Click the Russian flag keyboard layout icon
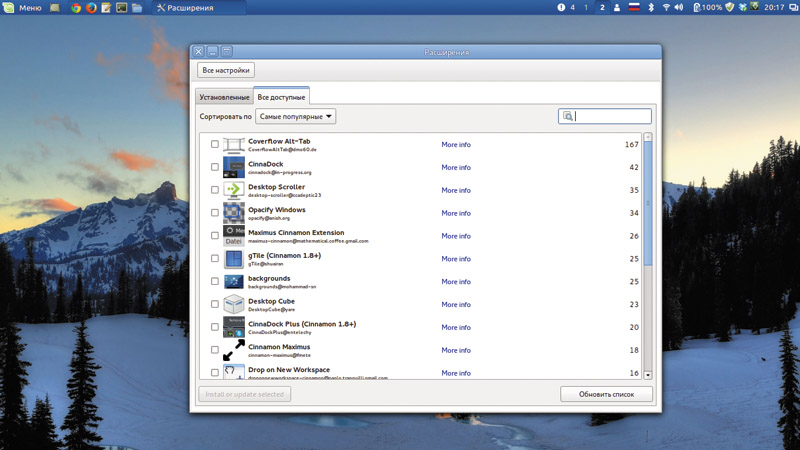The width and height of the screenshot is (800, 450). [x=634, y=8]
